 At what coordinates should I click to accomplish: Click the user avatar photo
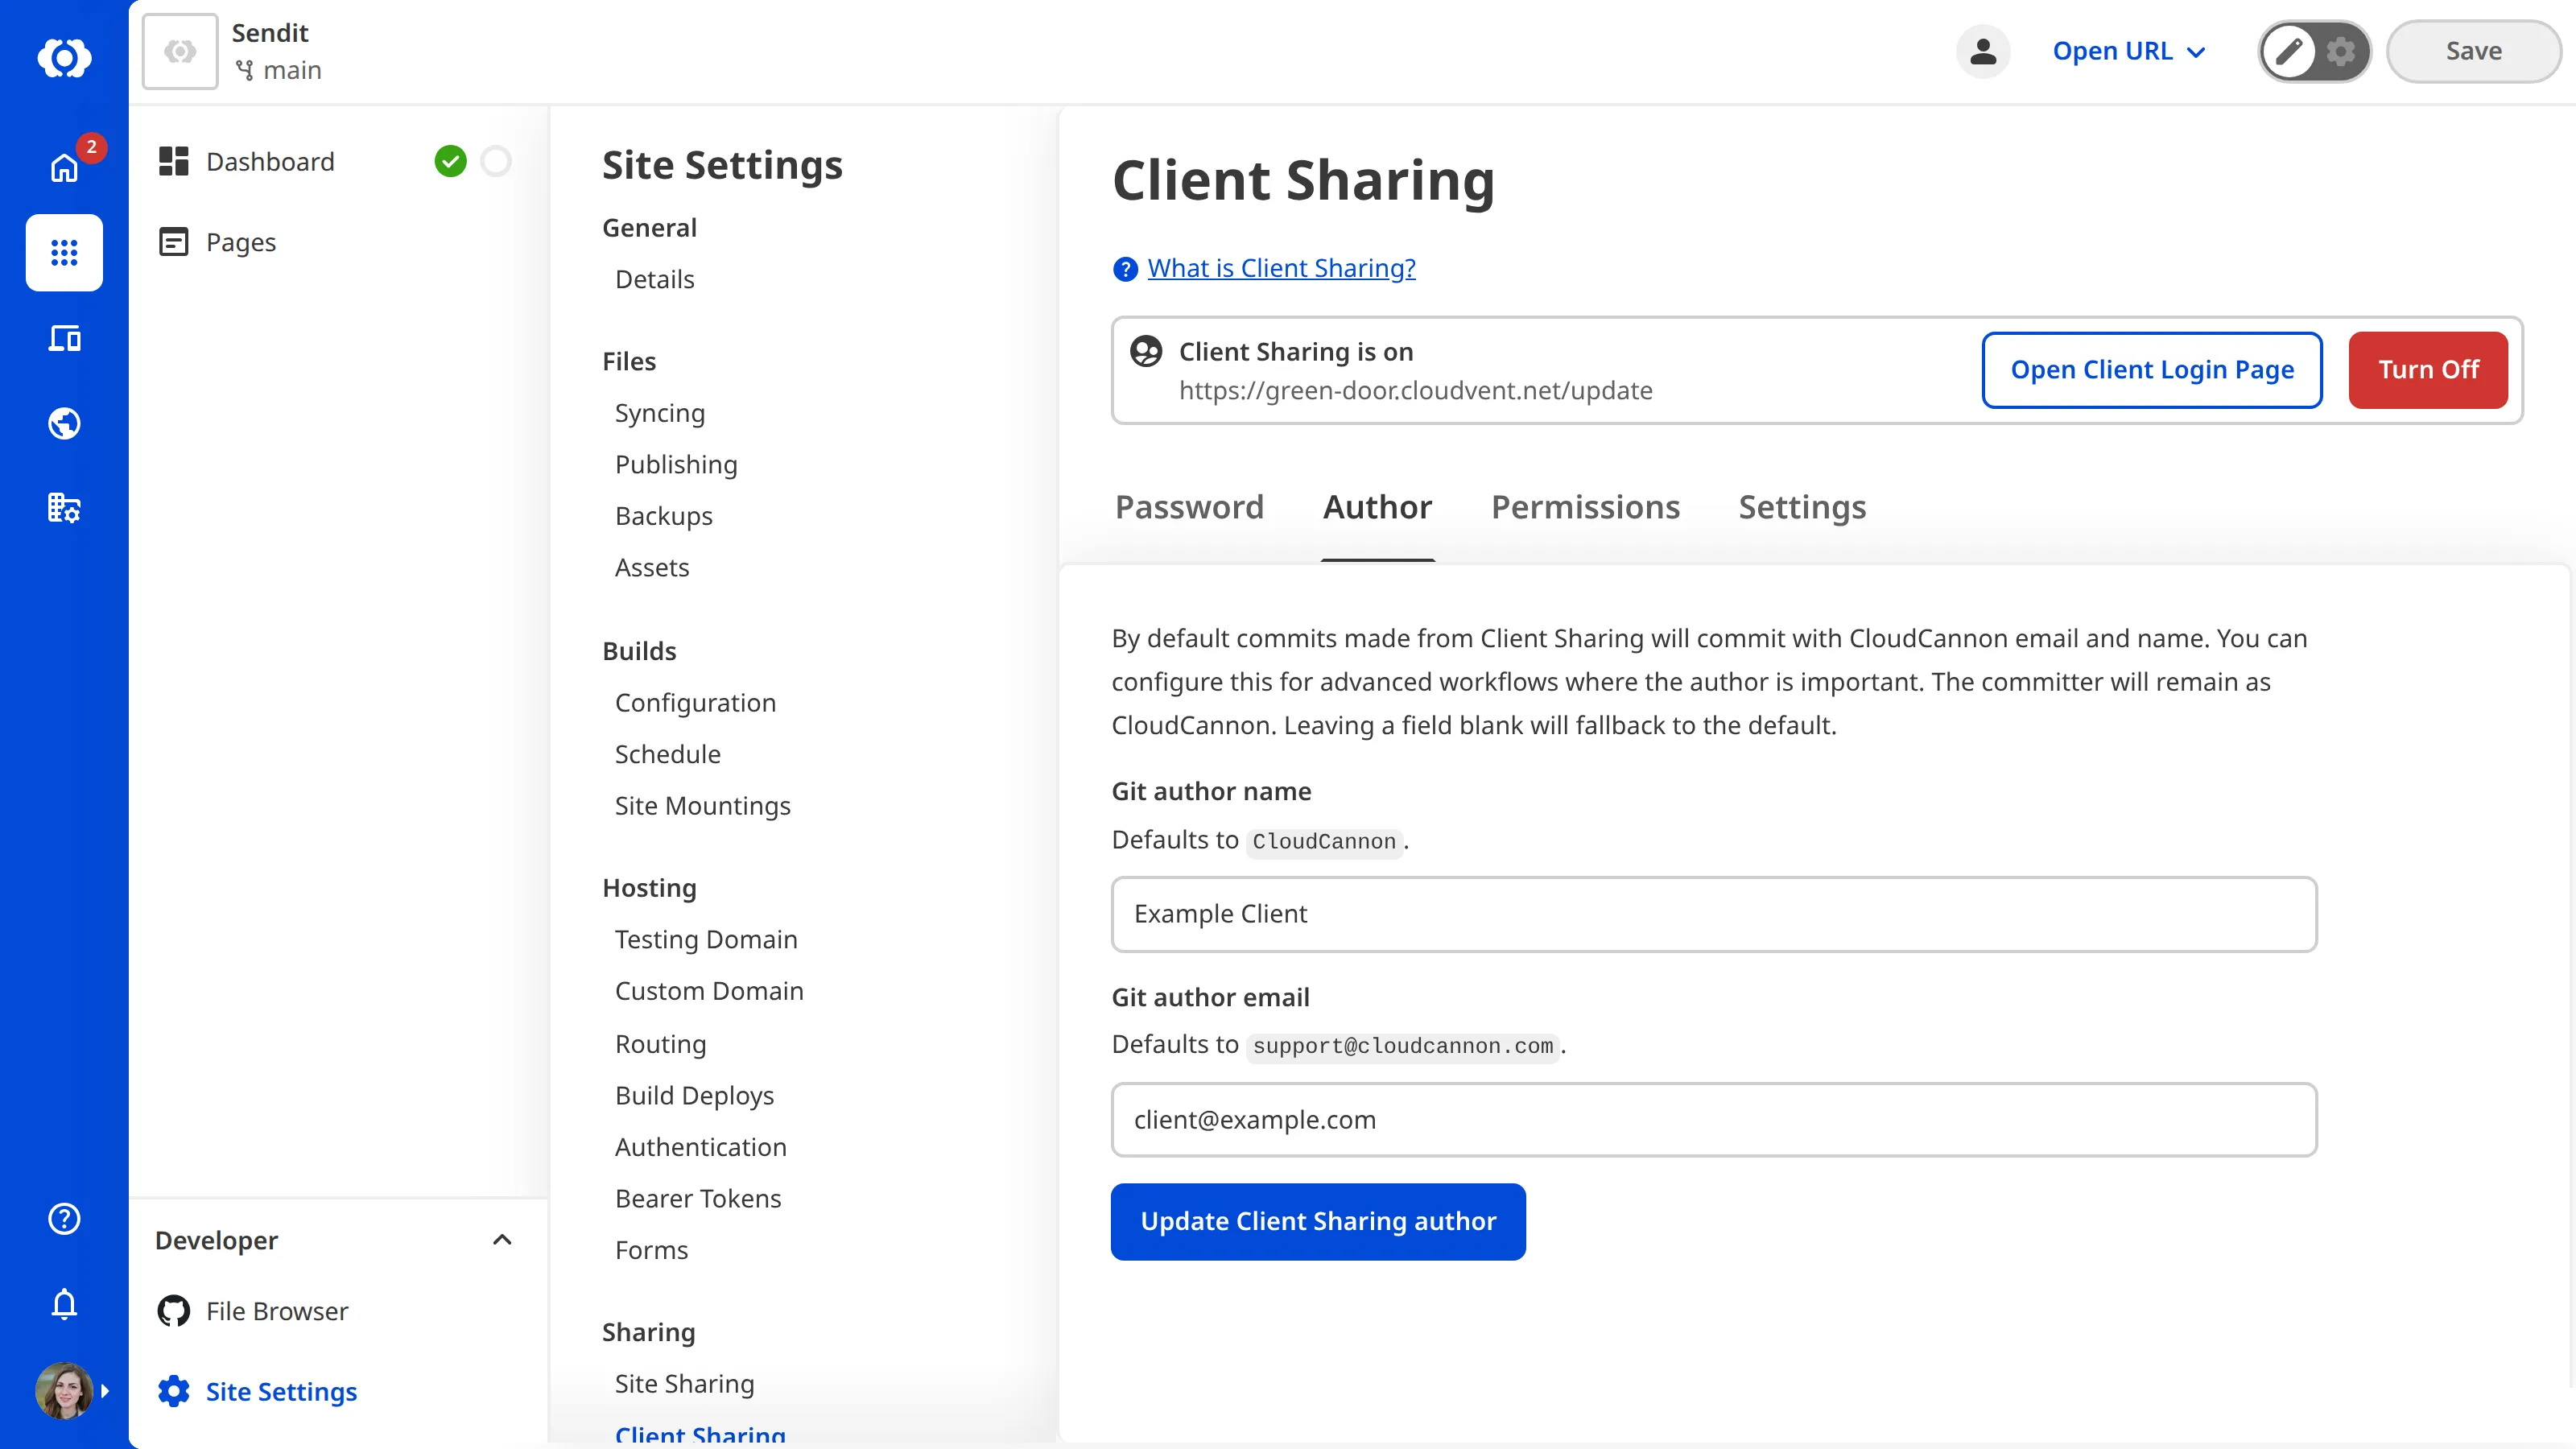64,1391
